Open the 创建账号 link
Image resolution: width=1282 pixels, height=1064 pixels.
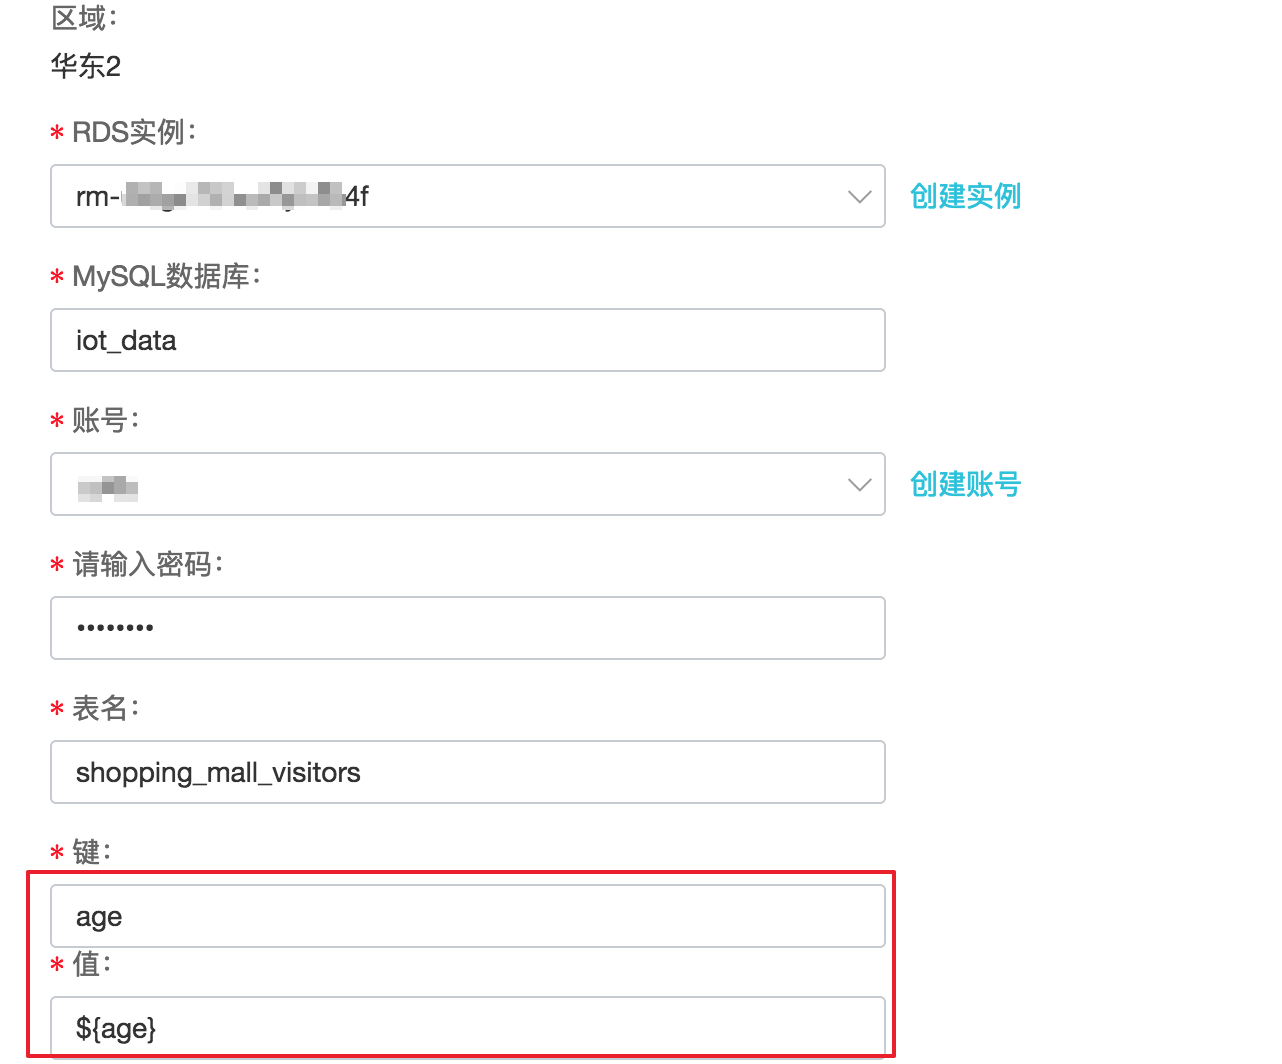coord(965,484)
